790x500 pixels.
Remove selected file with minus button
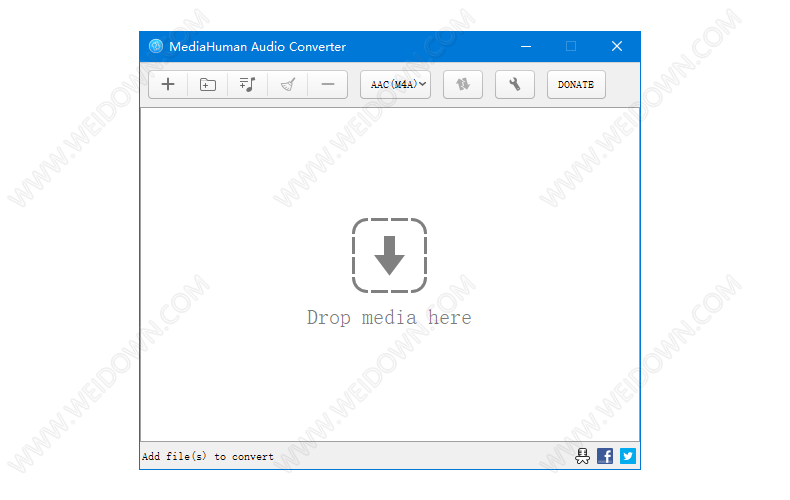(x=328, y=84)
